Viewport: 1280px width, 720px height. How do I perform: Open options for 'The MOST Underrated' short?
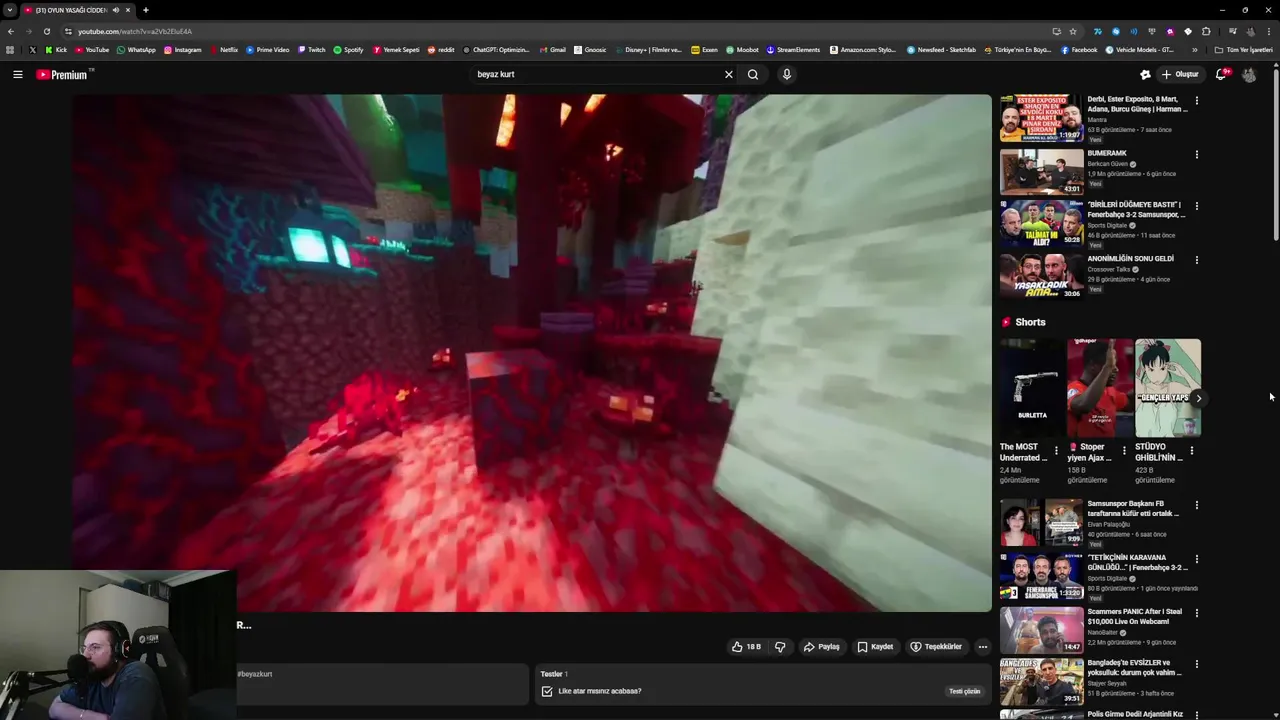point(1056,451)
